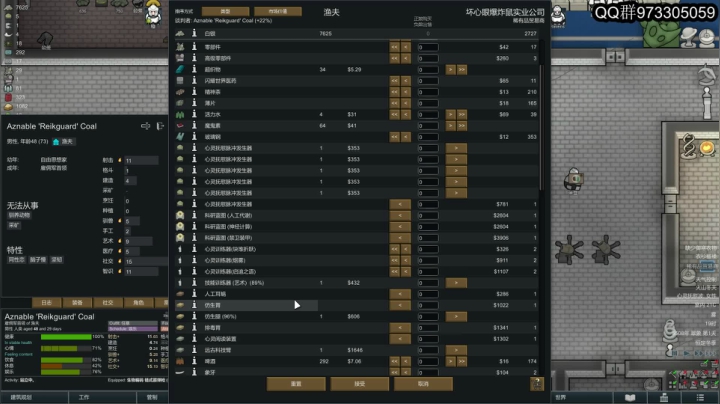Click the 同性恋 trait tag
This screenshot has height=404, width=720.
click(17, 260)
